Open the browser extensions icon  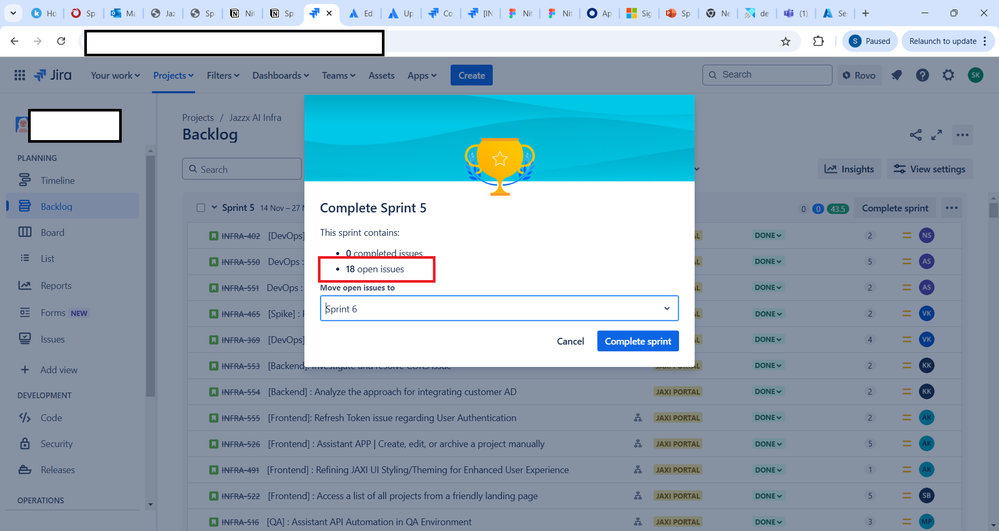(x=818, y=41)
